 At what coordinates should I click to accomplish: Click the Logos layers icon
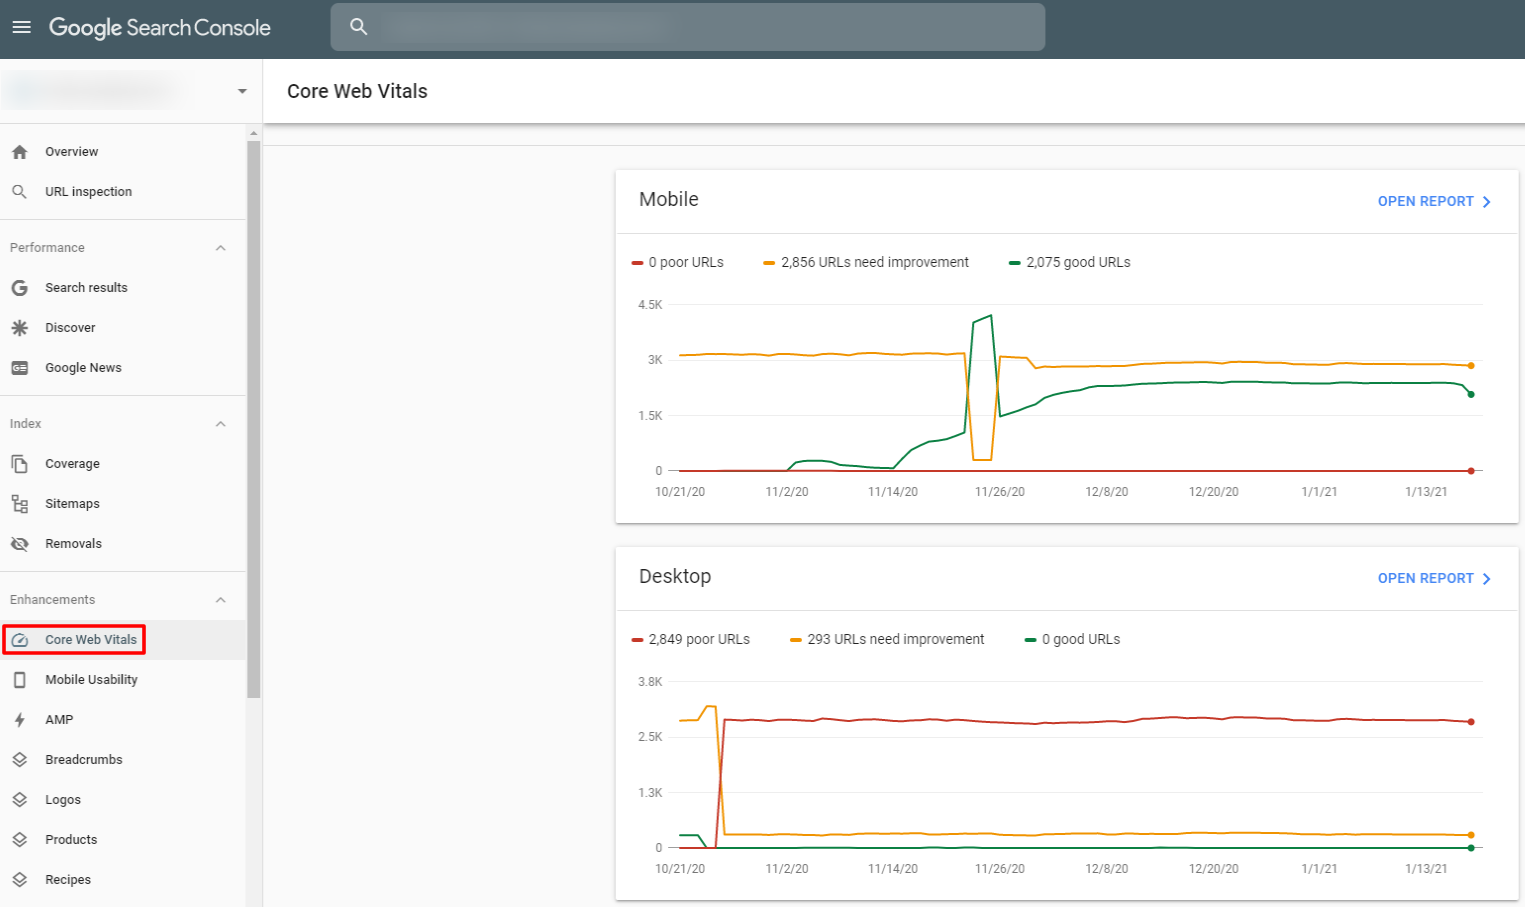(19, 800)
